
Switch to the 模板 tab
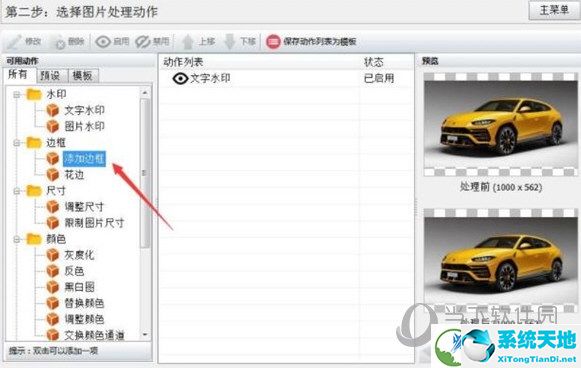83,76
